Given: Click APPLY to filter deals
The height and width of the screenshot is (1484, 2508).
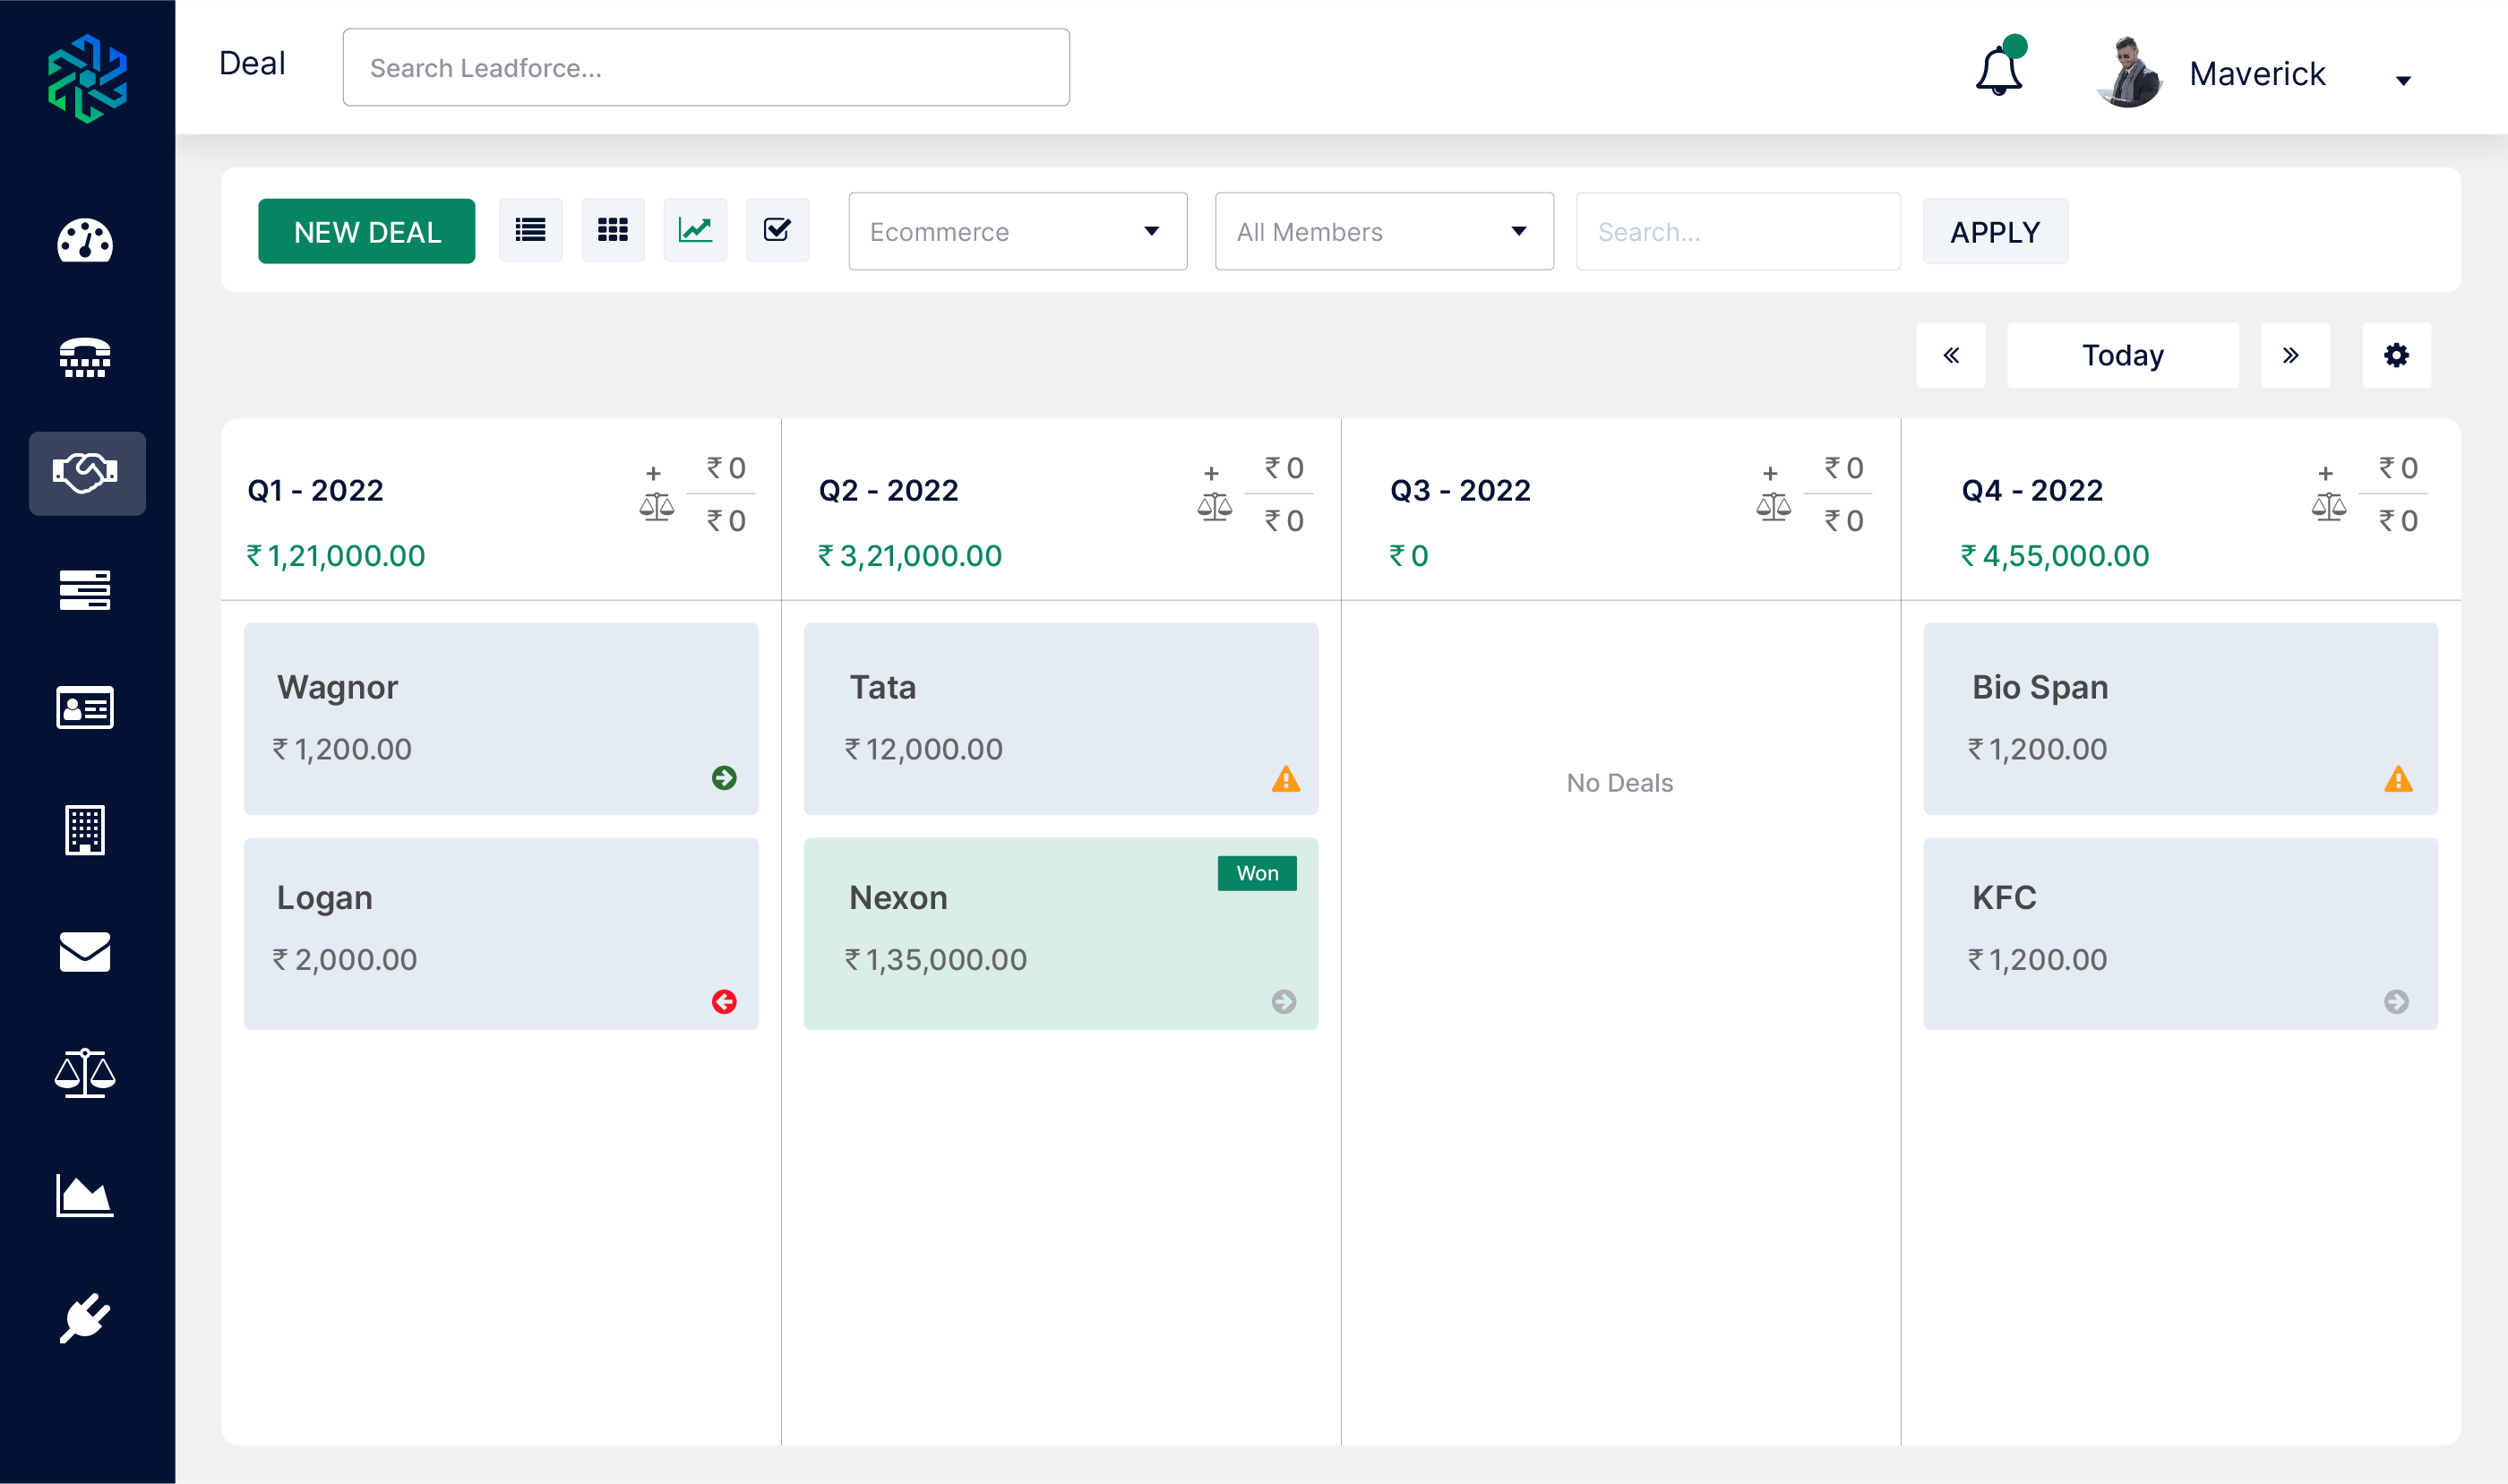Looking at the screenshot, I should tap(1994, 231).
